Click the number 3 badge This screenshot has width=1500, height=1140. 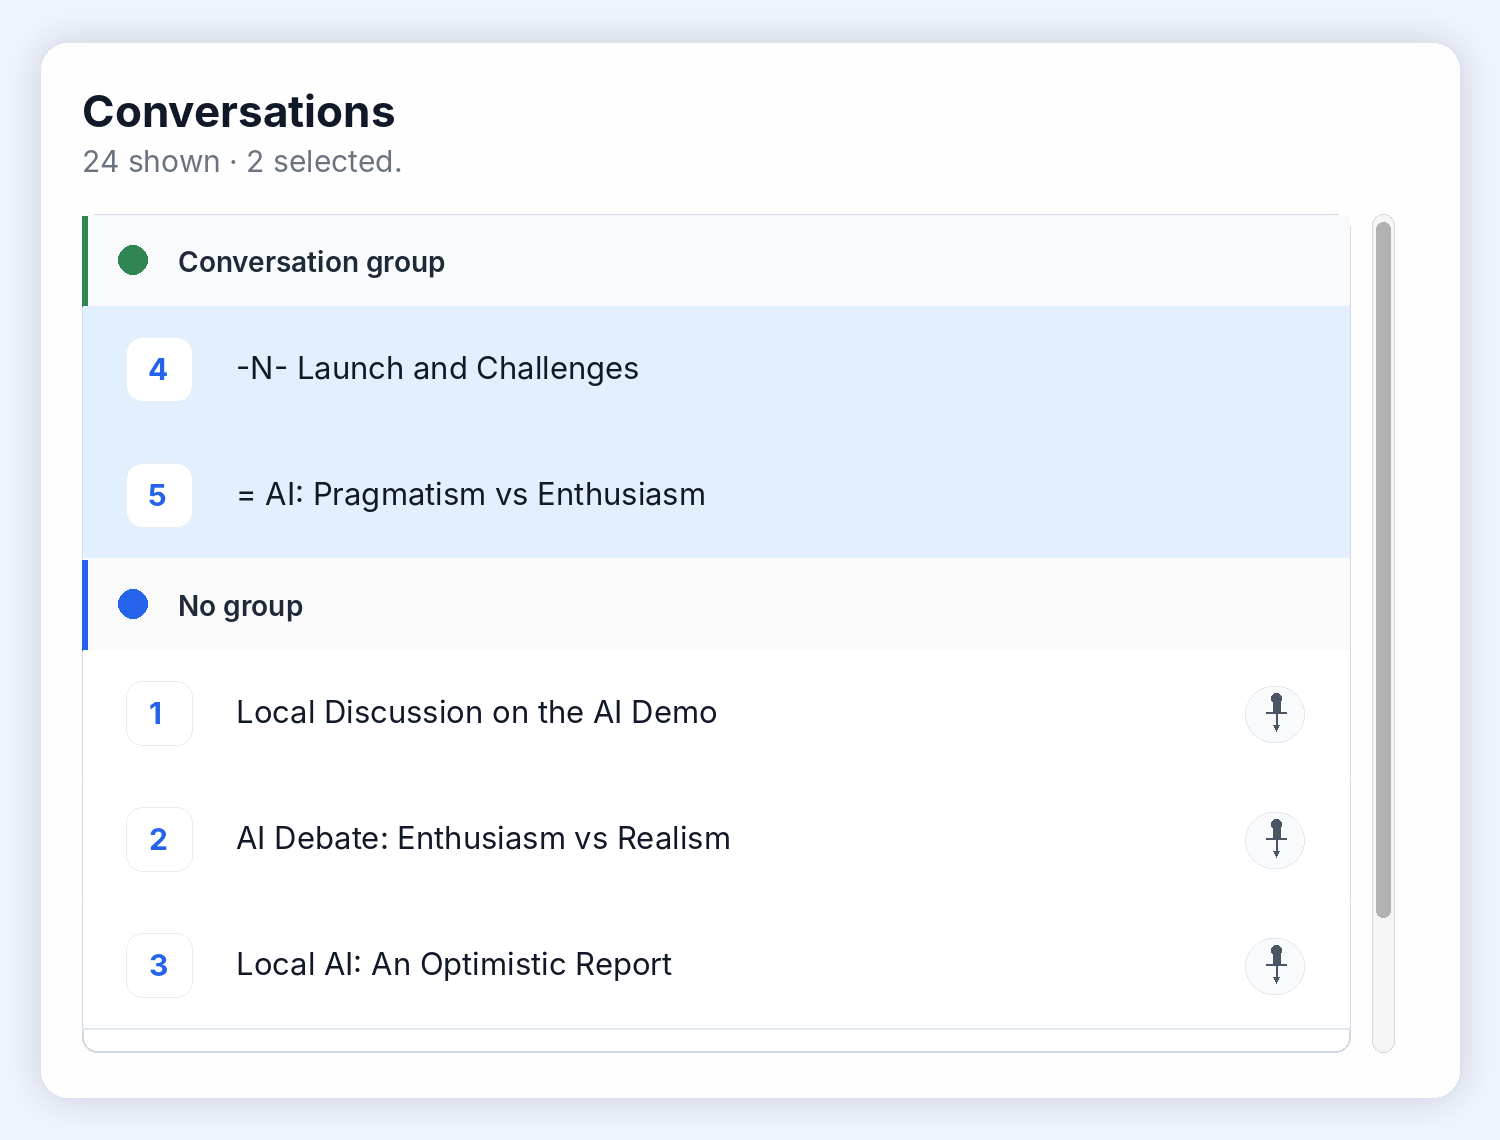click(x=159, y=965)
